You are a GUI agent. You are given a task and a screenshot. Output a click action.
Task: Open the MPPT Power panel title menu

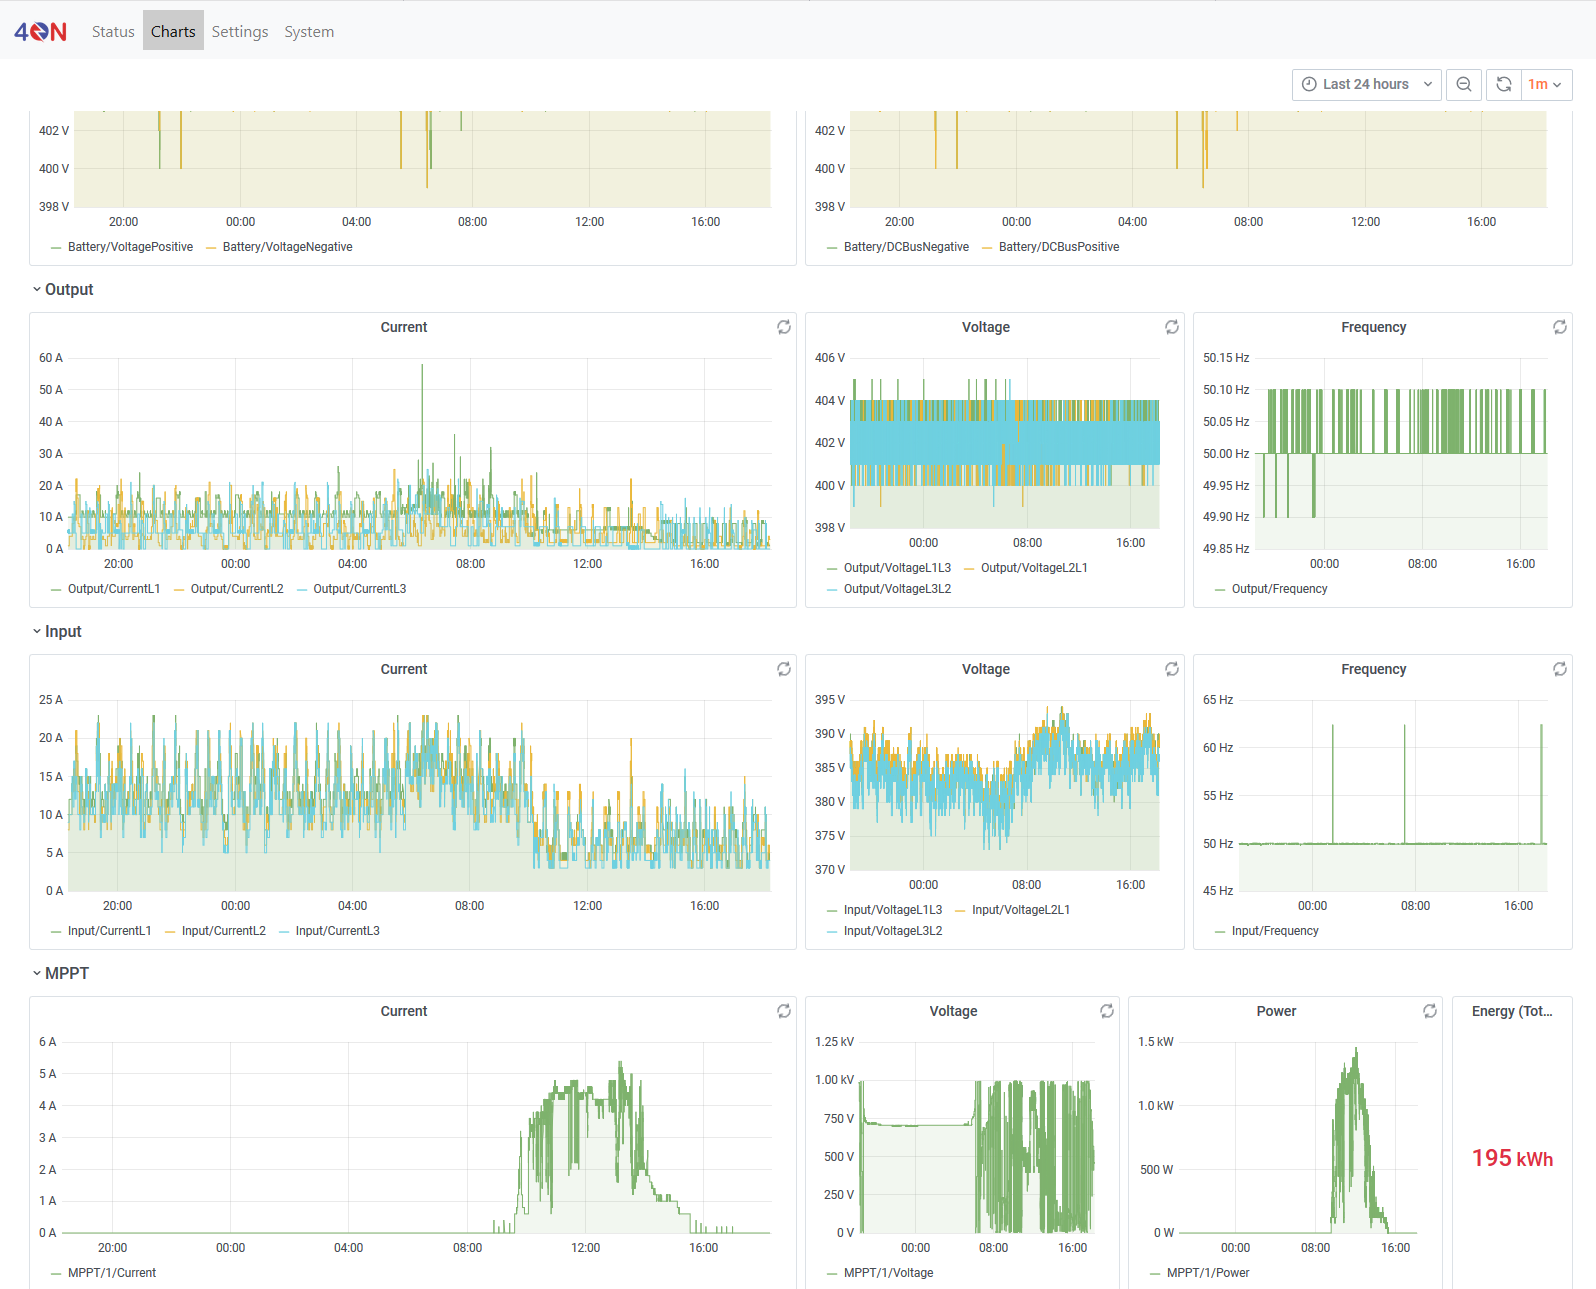1276,1011
